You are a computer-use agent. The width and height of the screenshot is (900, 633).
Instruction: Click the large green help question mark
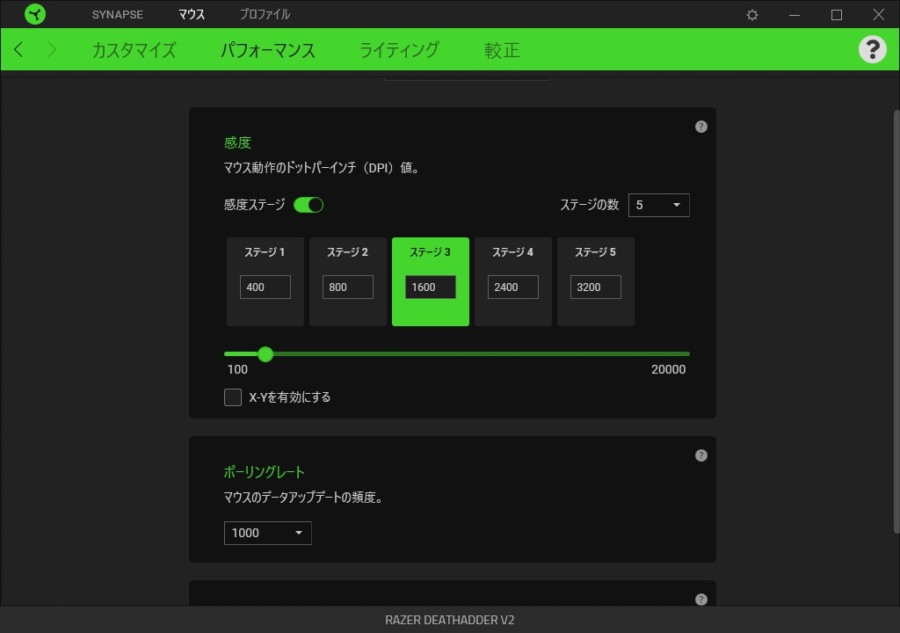pos(872,50)
